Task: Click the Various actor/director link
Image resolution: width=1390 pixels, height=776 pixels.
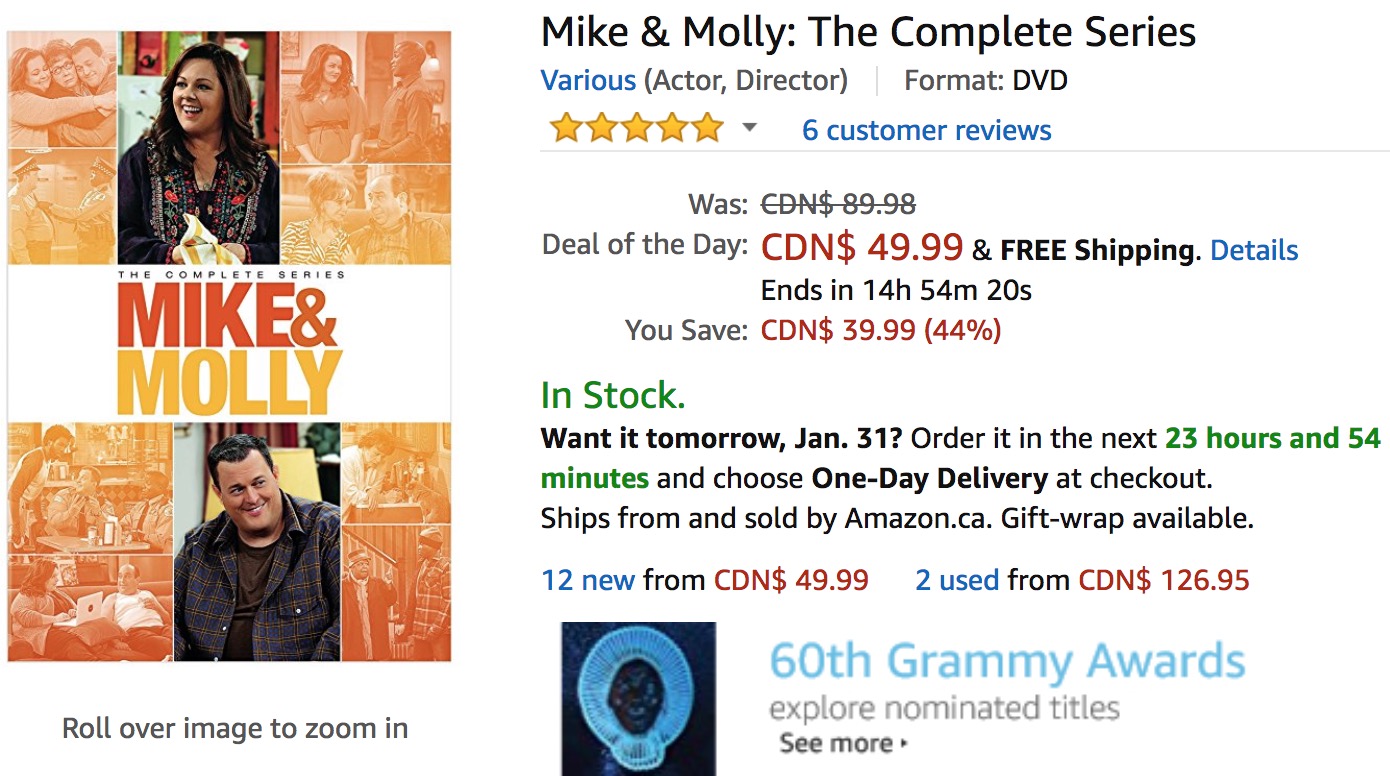Action: (588, 80)
